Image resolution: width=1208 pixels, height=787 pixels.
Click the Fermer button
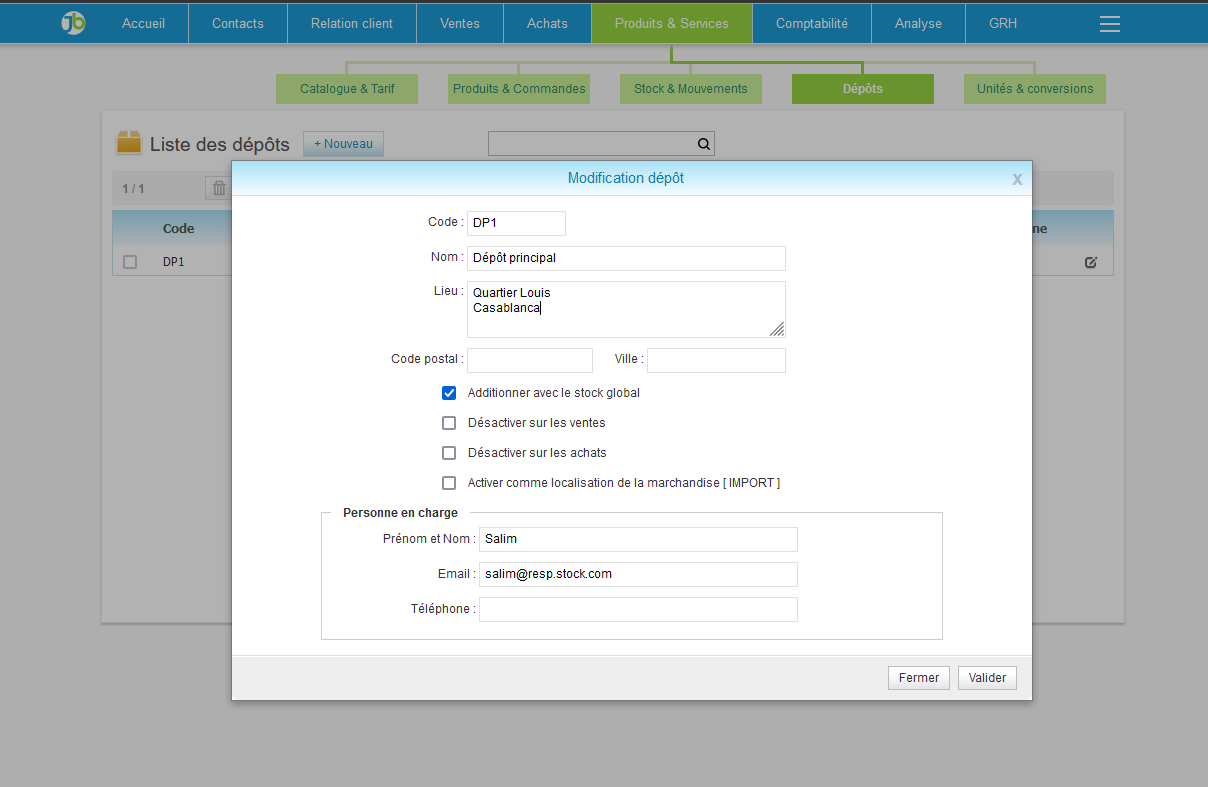click(918, 678)
